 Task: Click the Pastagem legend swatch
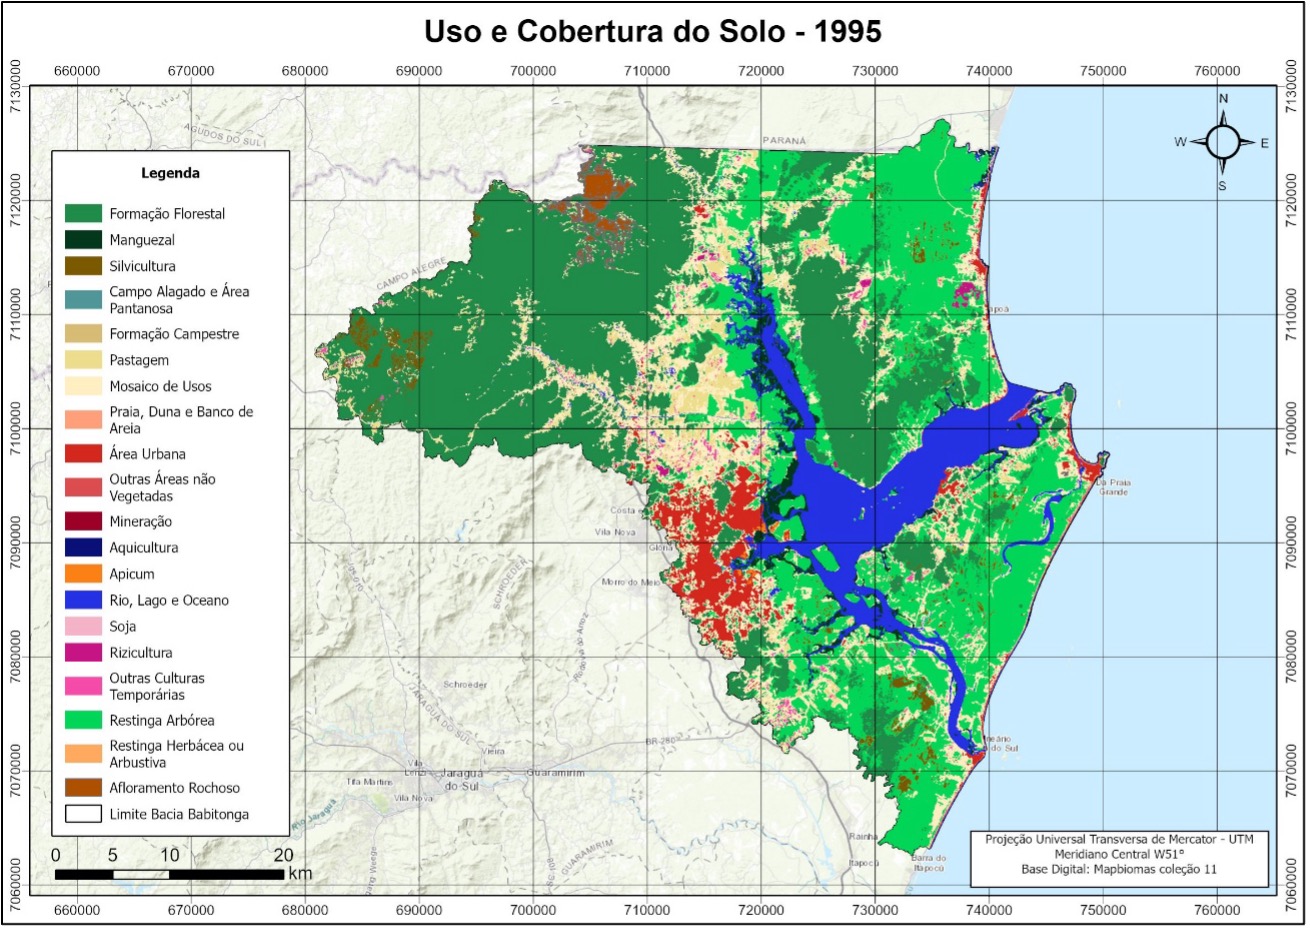(x=83, y=360)
